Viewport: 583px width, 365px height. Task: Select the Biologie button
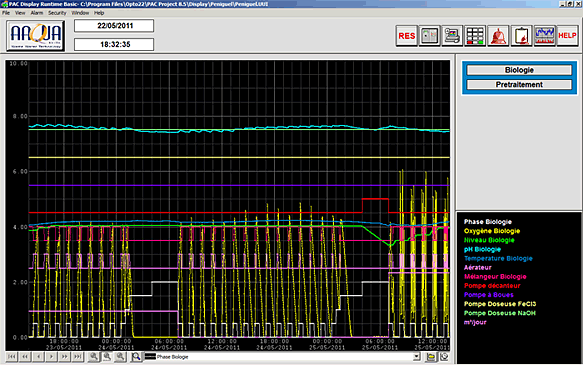click(x=519, y=70)
